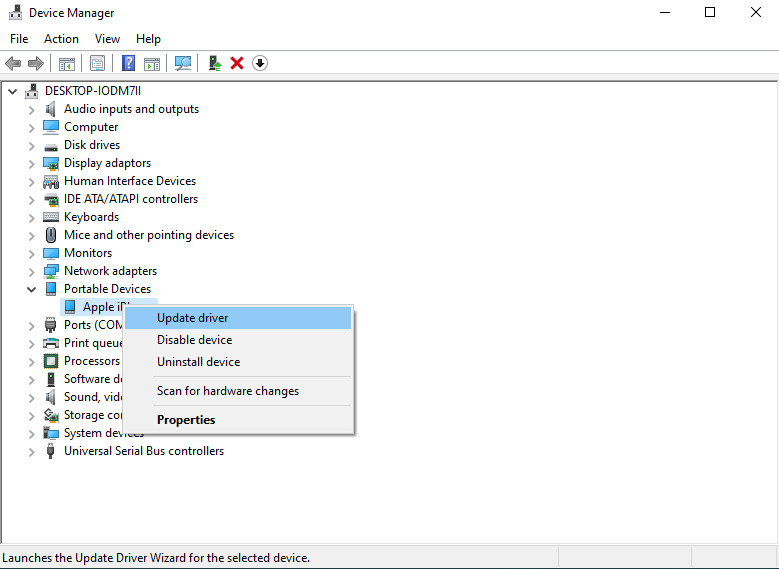Click Show/Hide Action Pane toolbar icon
Viewport: 779px width, 569px height.
point(152,64)
